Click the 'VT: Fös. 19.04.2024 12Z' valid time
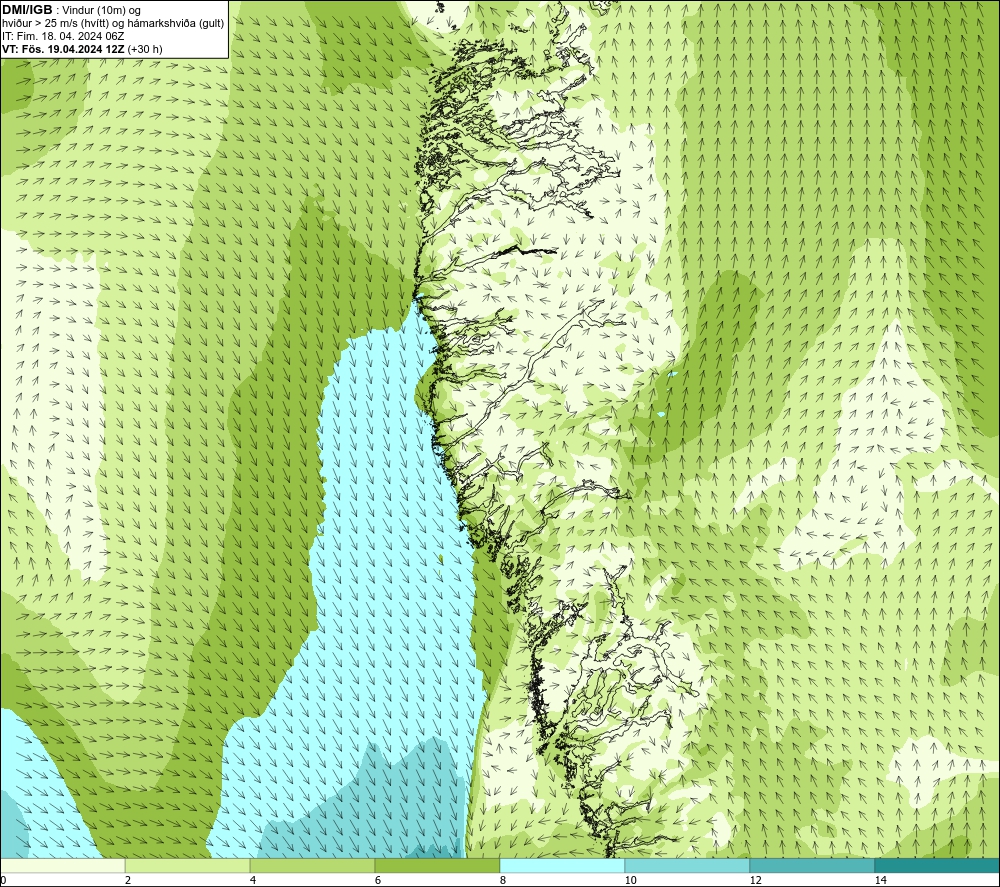1000x887 pixels. pos(63,49)
